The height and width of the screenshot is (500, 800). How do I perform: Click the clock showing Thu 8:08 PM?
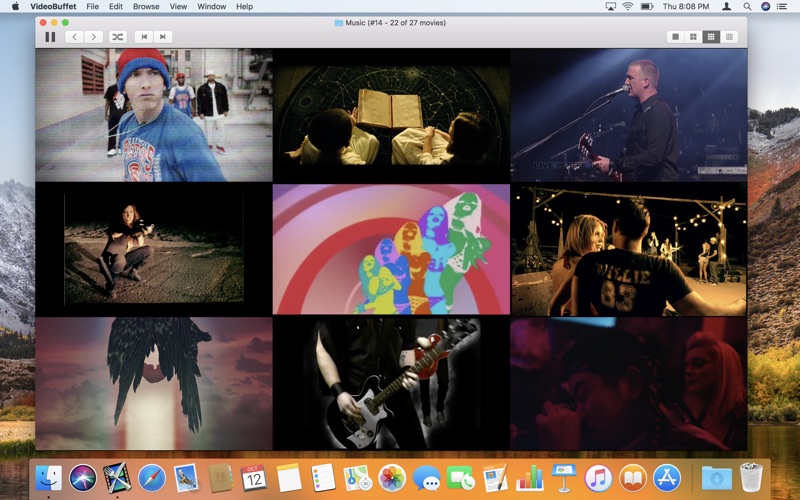686,7
